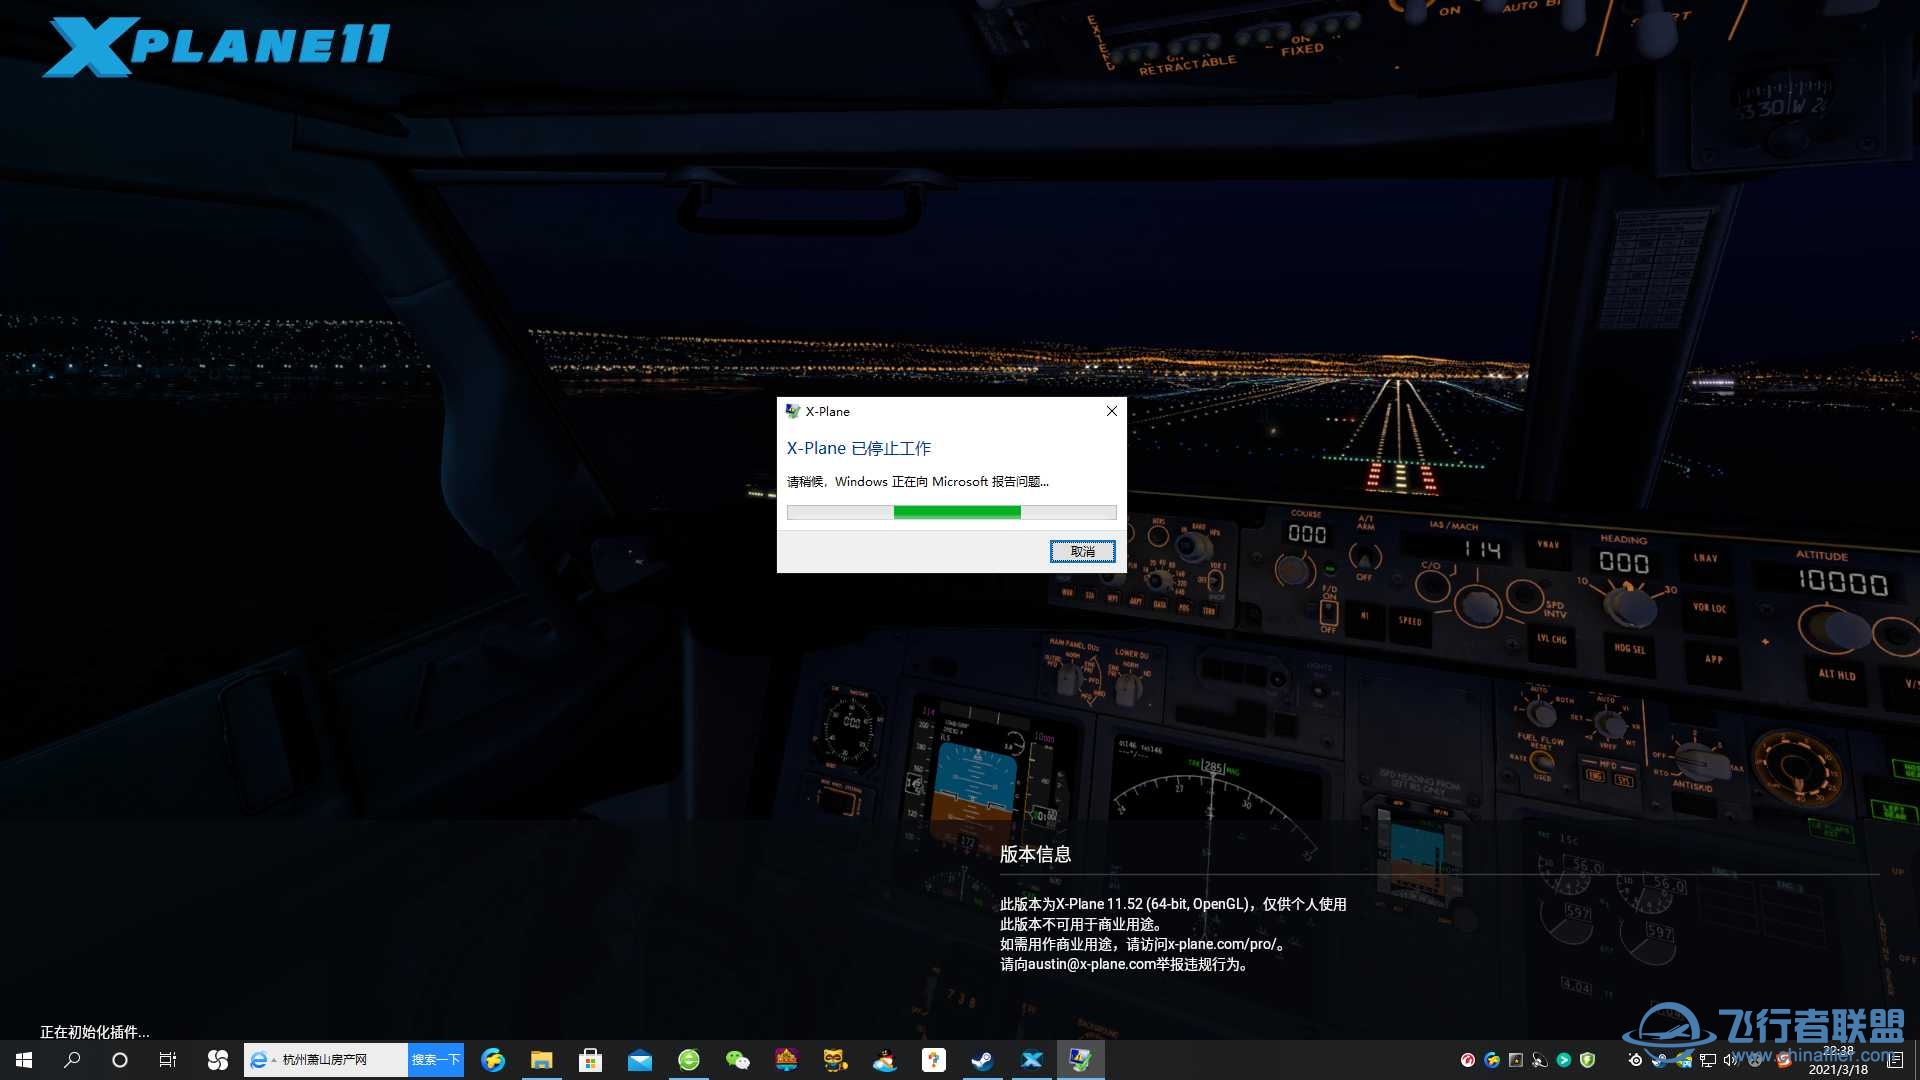Open the Windows Start menu
The height and width of the screenshot is (1080, 1920).
click(24, 1060)
